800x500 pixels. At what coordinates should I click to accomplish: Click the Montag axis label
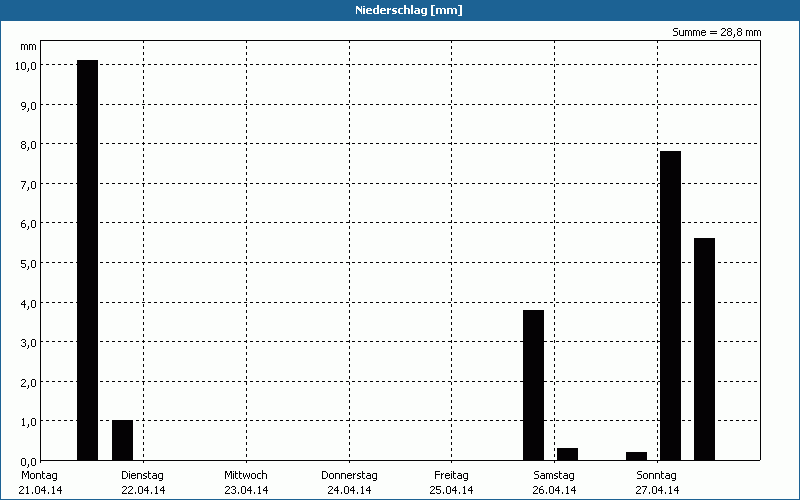[39, 476]
